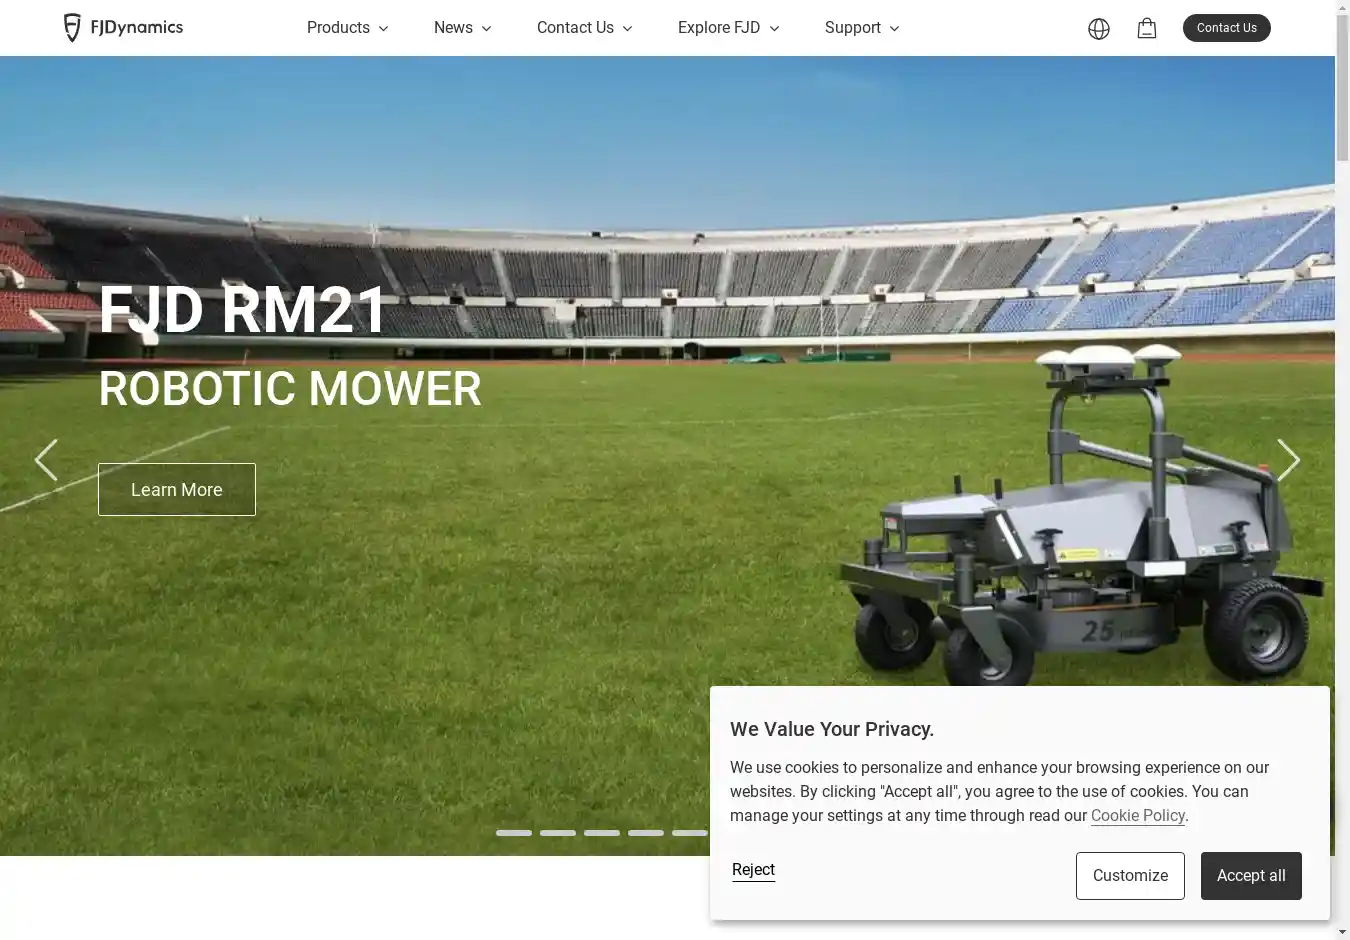Go to previous slide with left arrow
The image size is (1350, 940).
[46, 460]
